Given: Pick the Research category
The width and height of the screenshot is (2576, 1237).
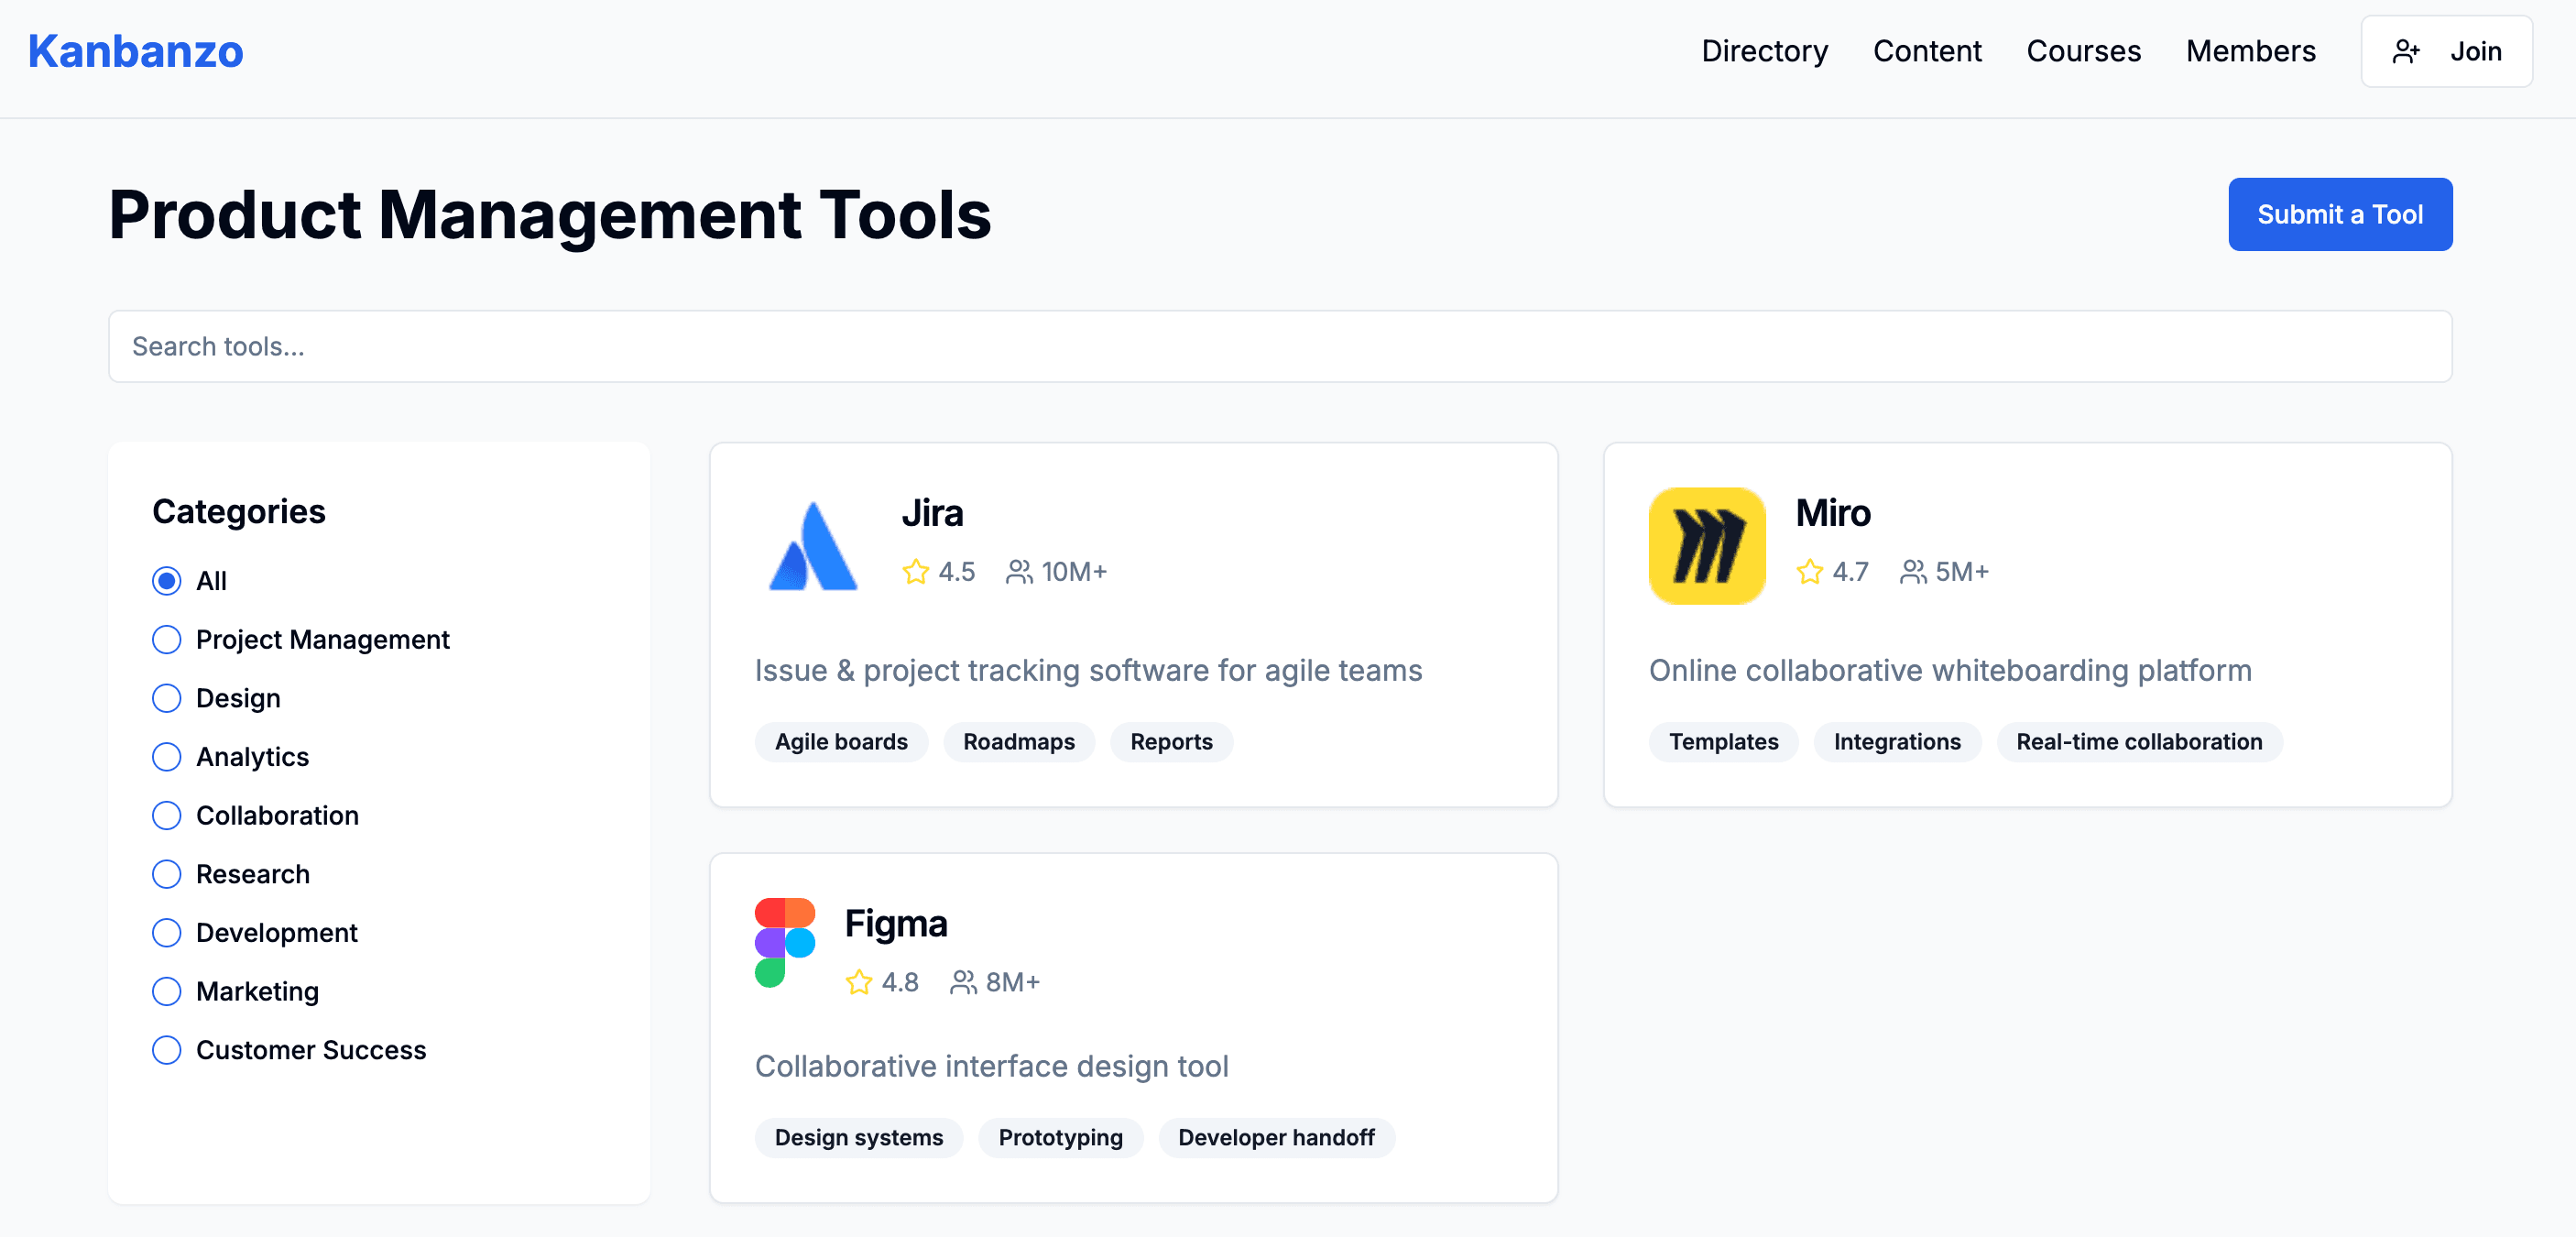Looking at the screenshot, I should click(167, 874).
